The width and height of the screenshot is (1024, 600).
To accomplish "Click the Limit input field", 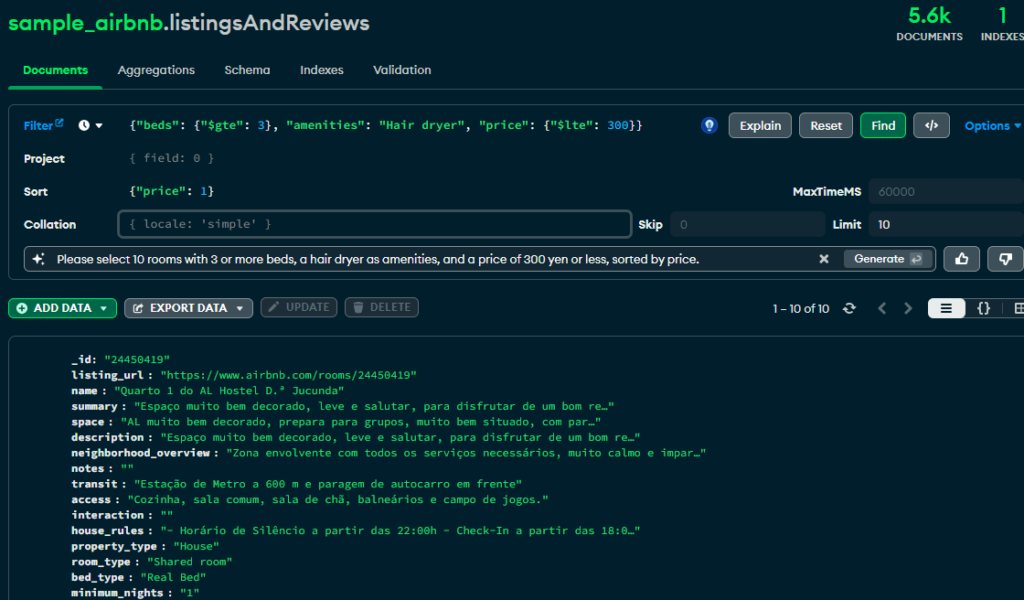I will (946, 225).
